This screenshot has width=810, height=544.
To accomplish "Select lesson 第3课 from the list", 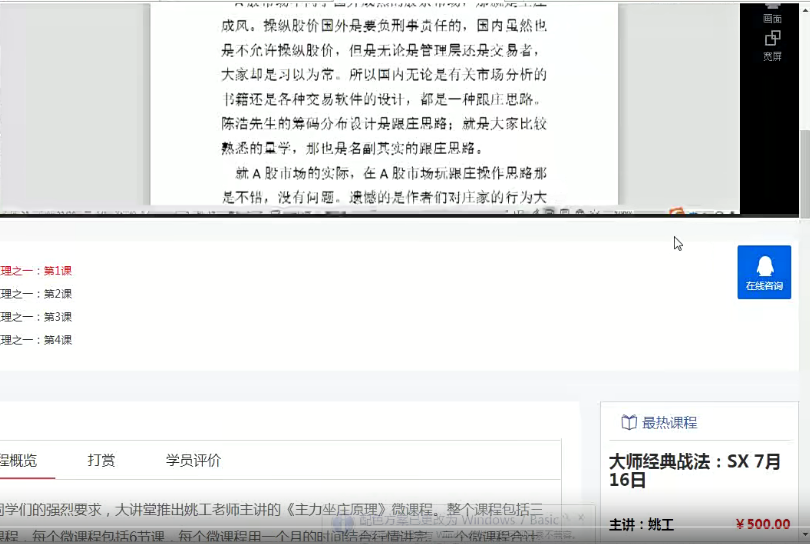I will point(38,317).
